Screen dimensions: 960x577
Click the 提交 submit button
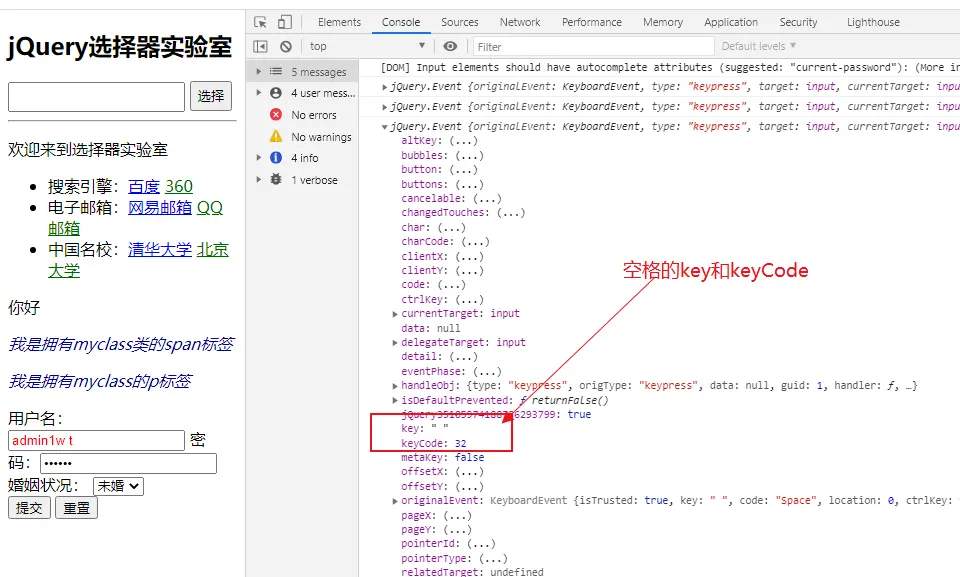pyautogui.click(x=29, y=508)
